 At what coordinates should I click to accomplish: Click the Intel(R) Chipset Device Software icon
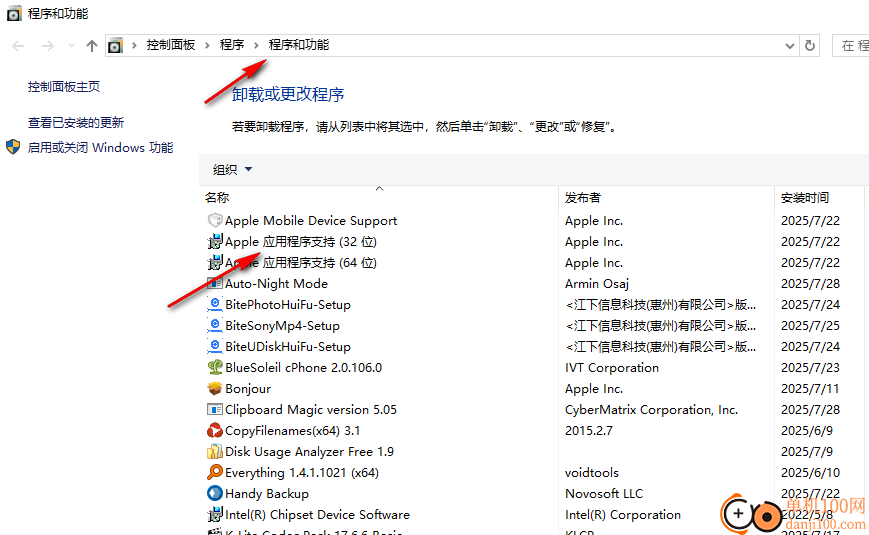click(215, 514)
